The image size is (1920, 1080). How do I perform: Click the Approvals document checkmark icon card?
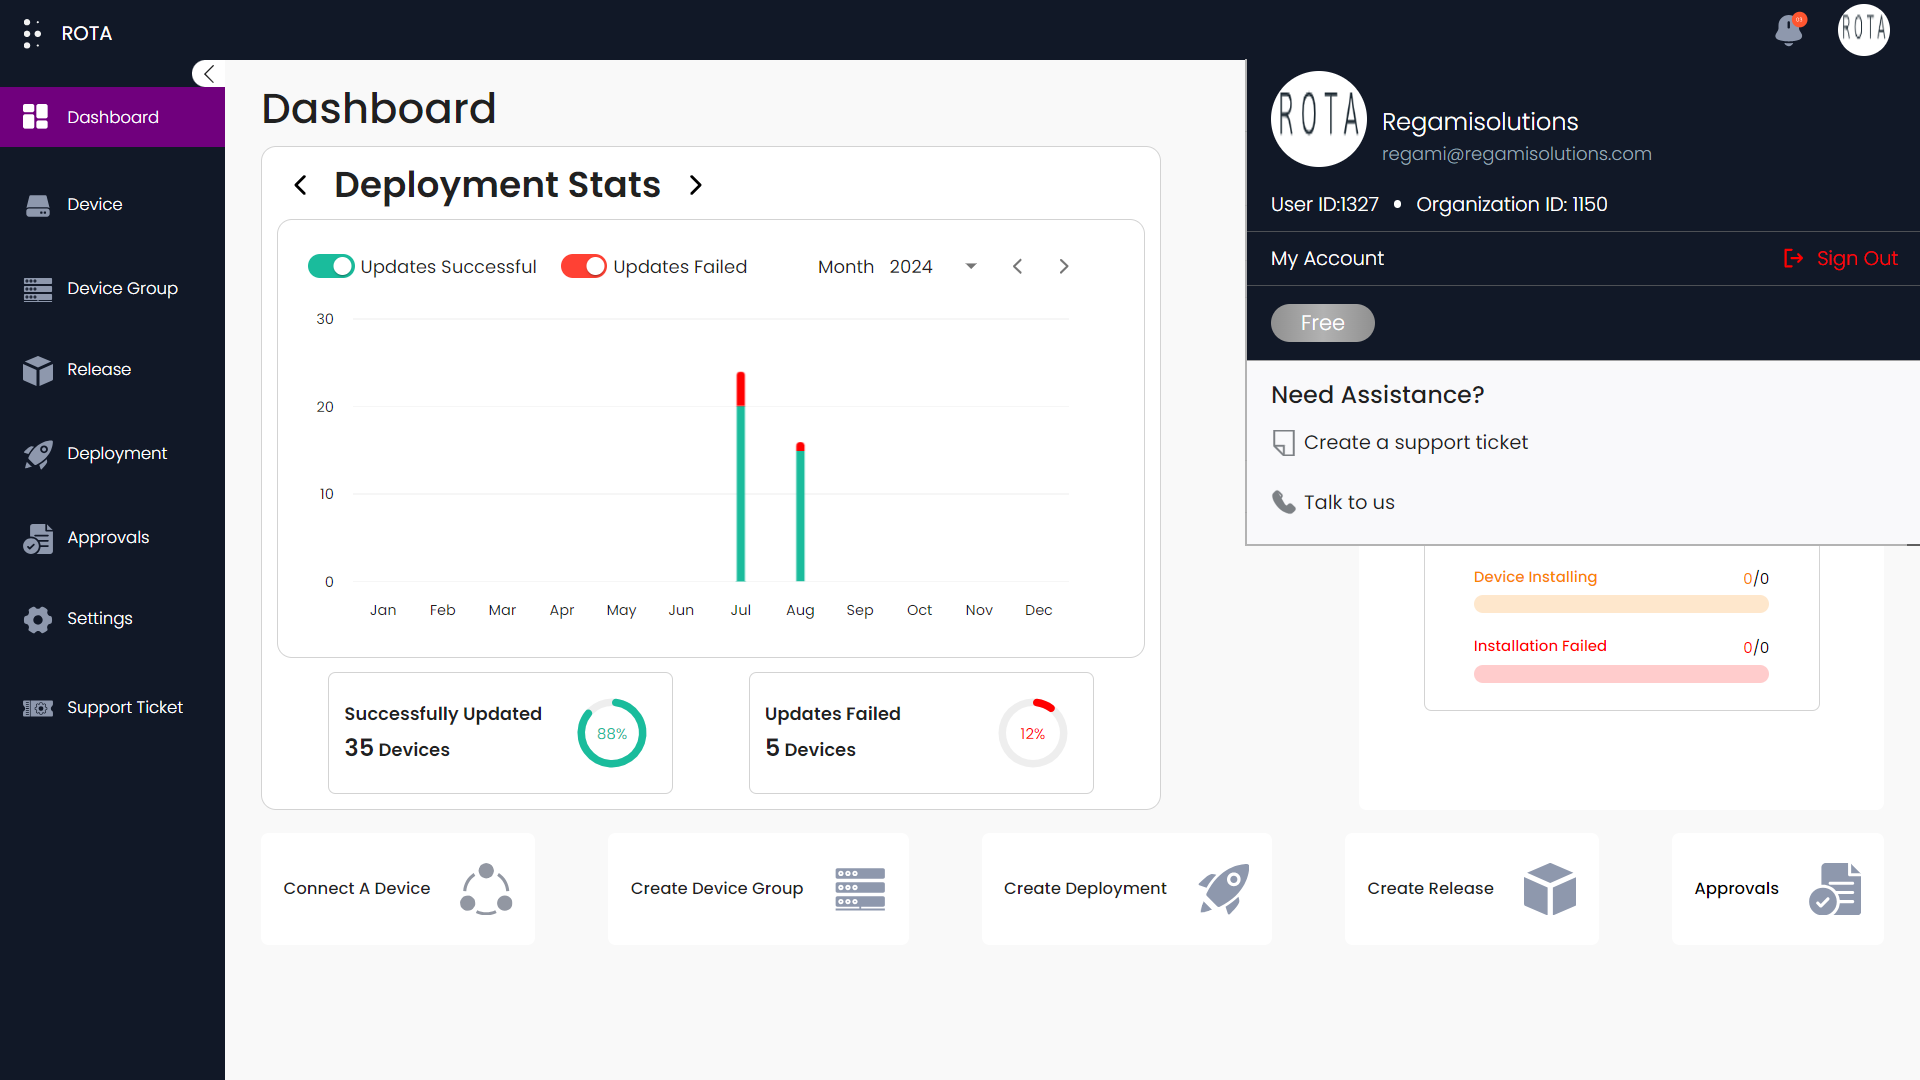[1834, 888]
